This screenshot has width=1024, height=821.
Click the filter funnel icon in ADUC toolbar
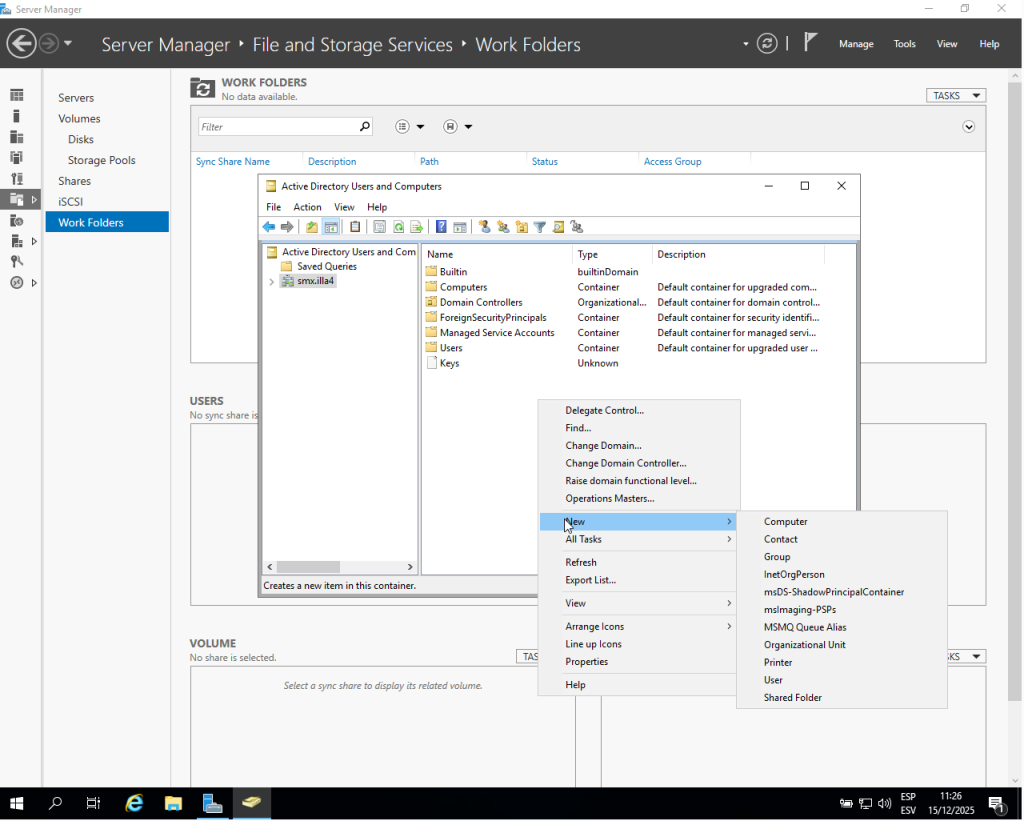540,227
